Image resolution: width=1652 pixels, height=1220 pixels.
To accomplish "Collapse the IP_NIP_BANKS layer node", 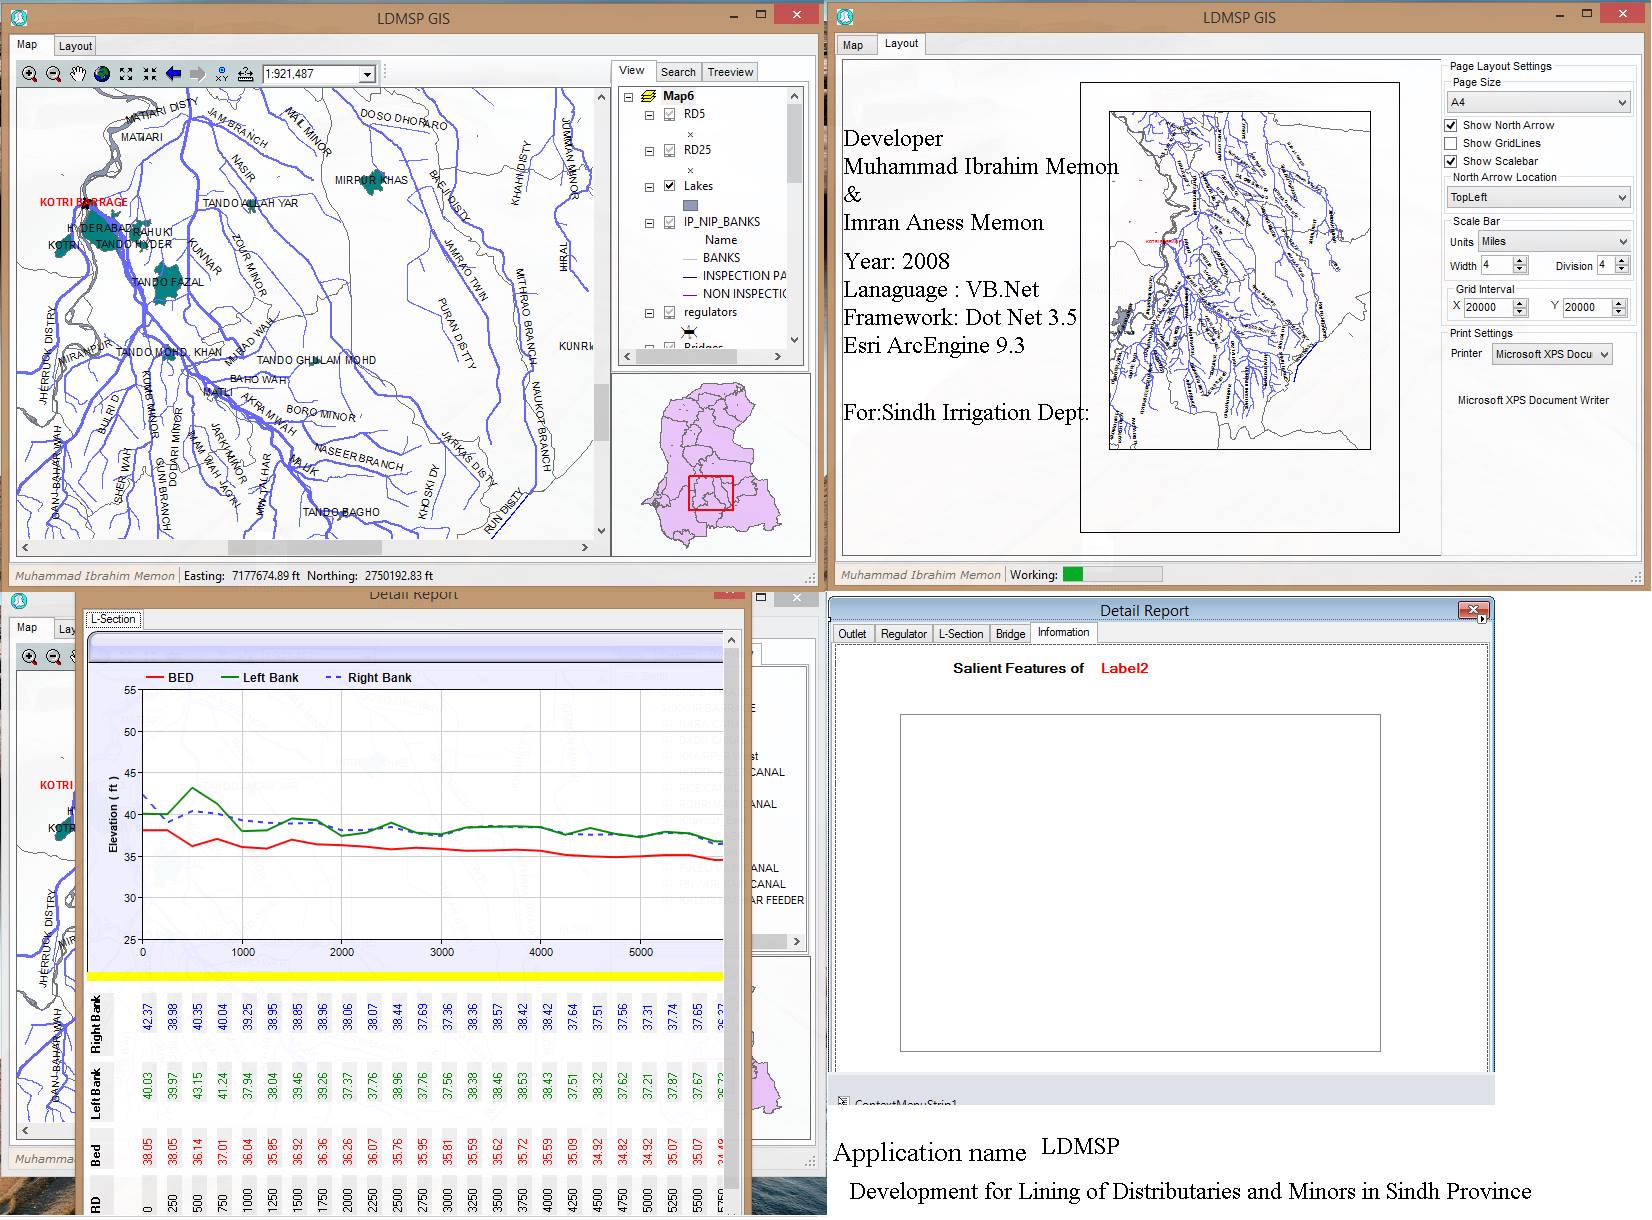I will (x=649, y=223).
